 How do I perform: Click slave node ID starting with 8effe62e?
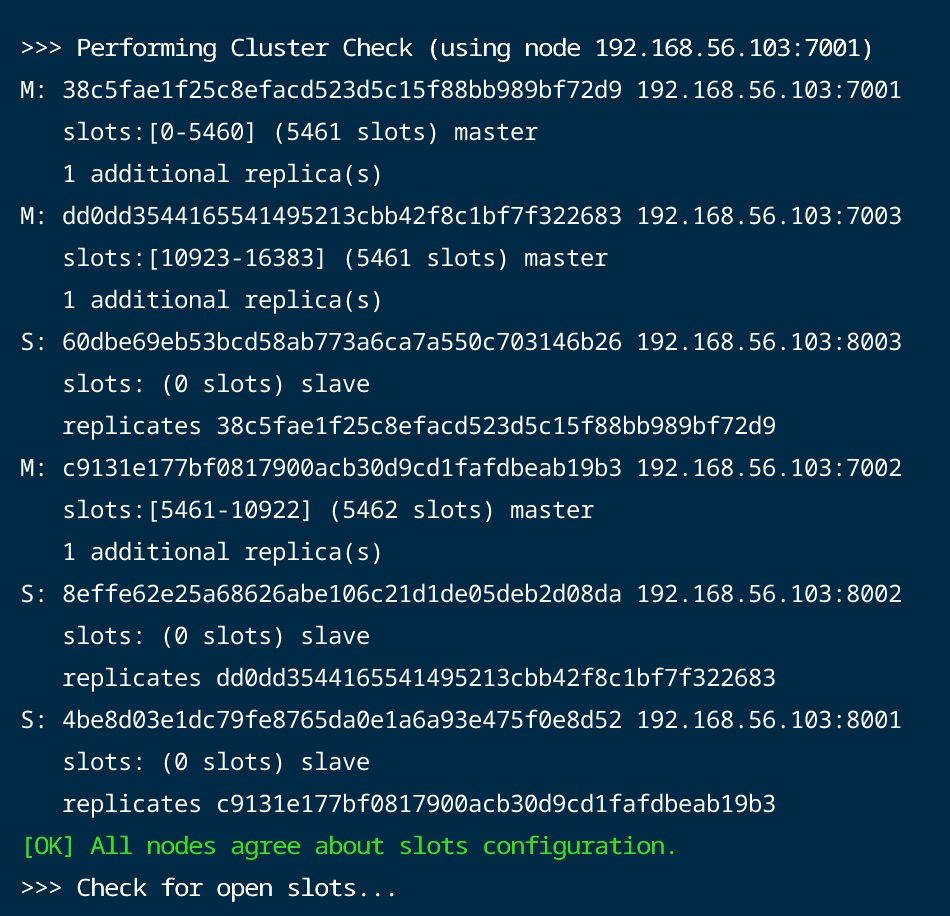(x=341, y=594)
